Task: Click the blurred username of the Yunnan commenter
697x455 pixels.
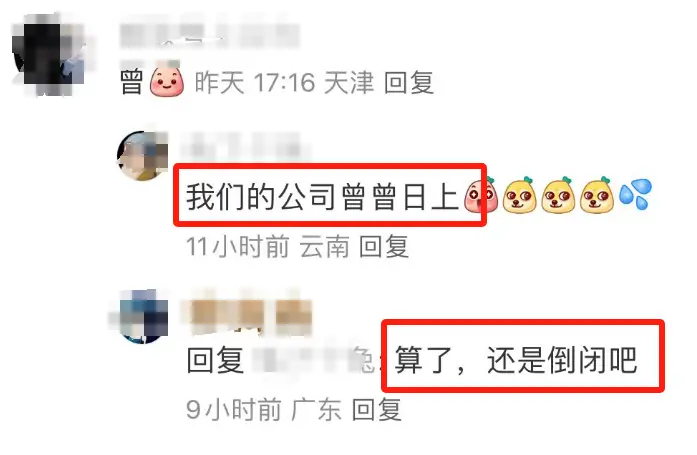Action: [x=245, y=146]
